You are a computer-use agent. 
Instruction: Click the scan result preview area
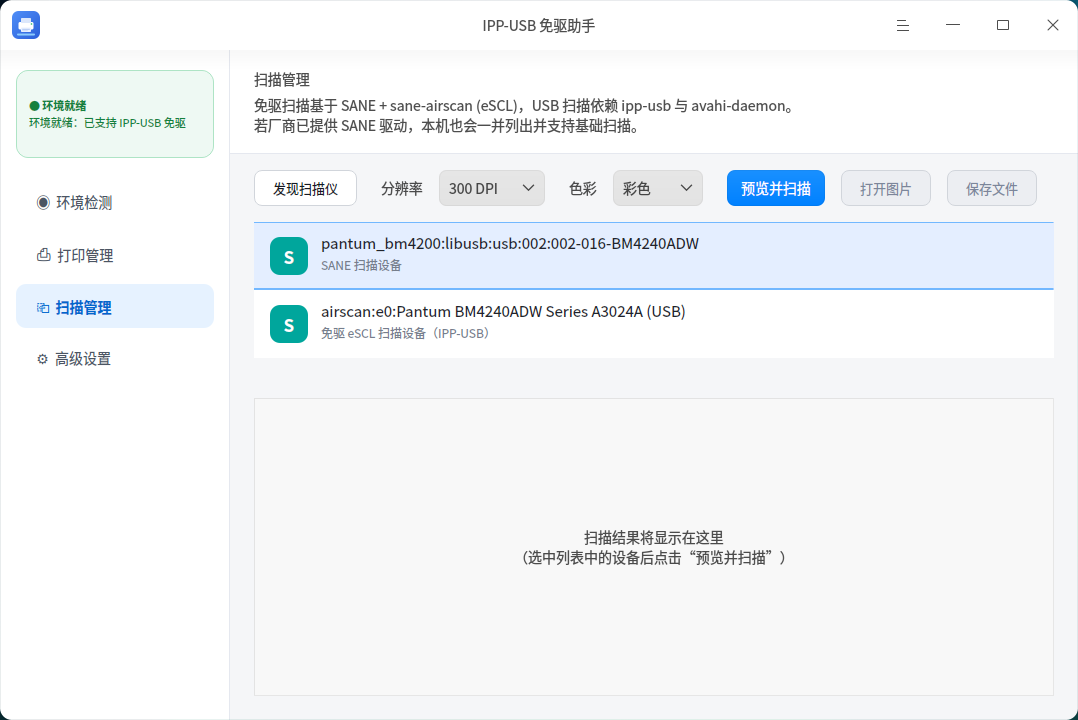(653, 547)
